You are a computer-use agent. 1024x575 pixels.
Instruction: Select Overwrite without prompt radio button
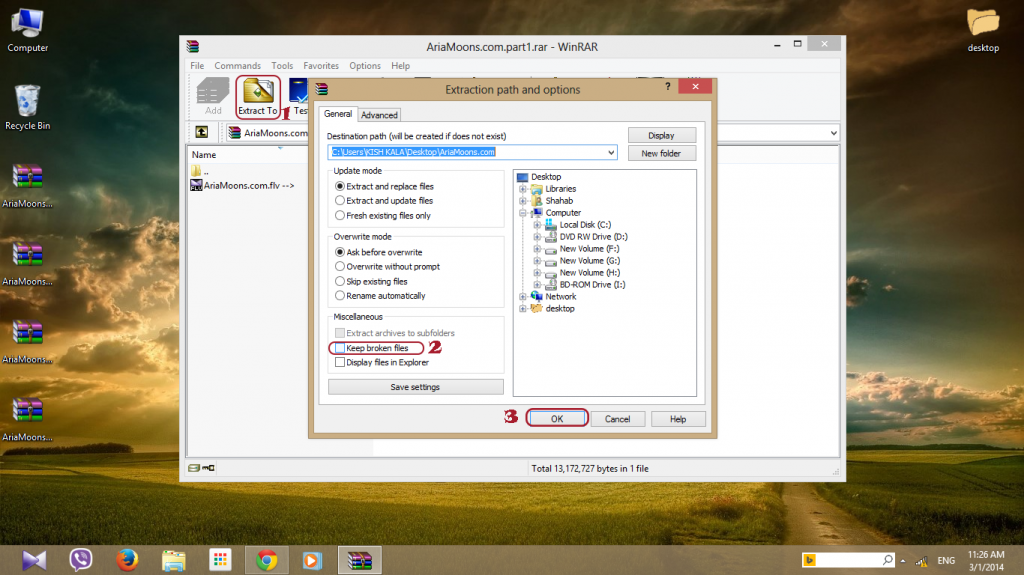pyautogui.click(x=340, y=267)
